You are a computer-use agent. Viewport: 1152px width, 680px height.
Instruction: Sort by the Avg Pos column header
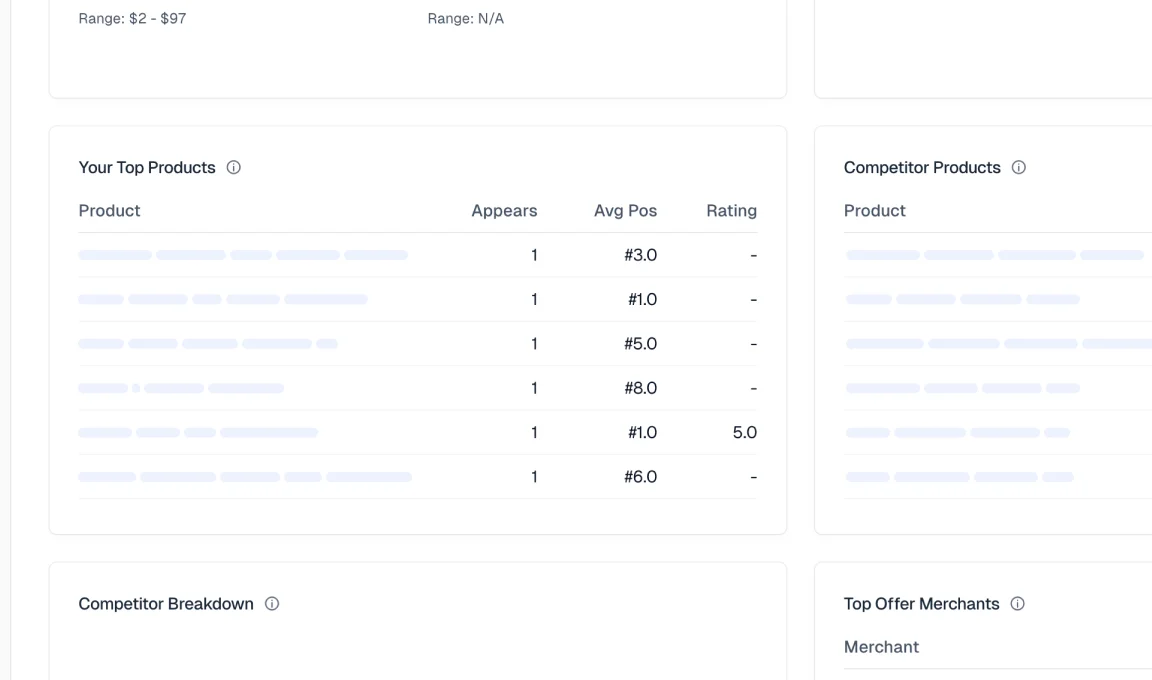point(625,210)
